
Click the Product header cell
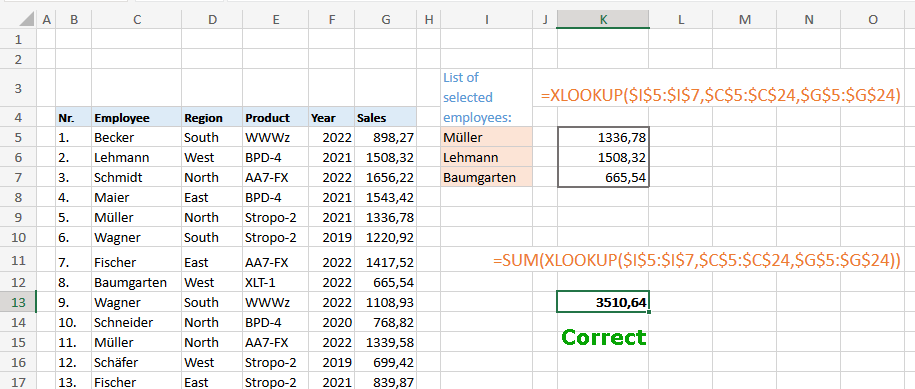click(x=275, y=118)
